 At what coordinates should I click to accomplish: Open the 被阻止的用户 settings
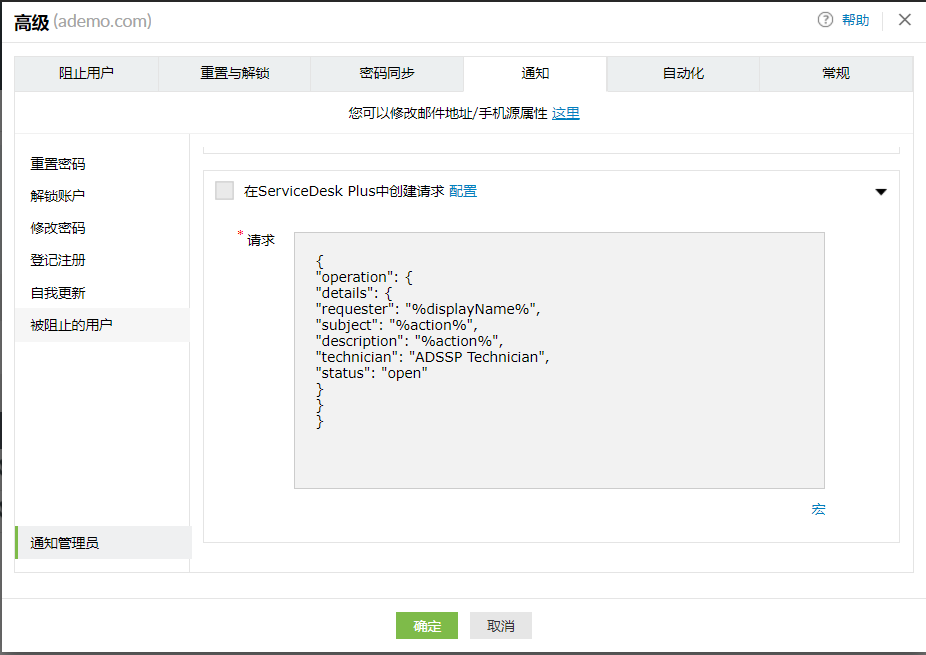(71, 324)
